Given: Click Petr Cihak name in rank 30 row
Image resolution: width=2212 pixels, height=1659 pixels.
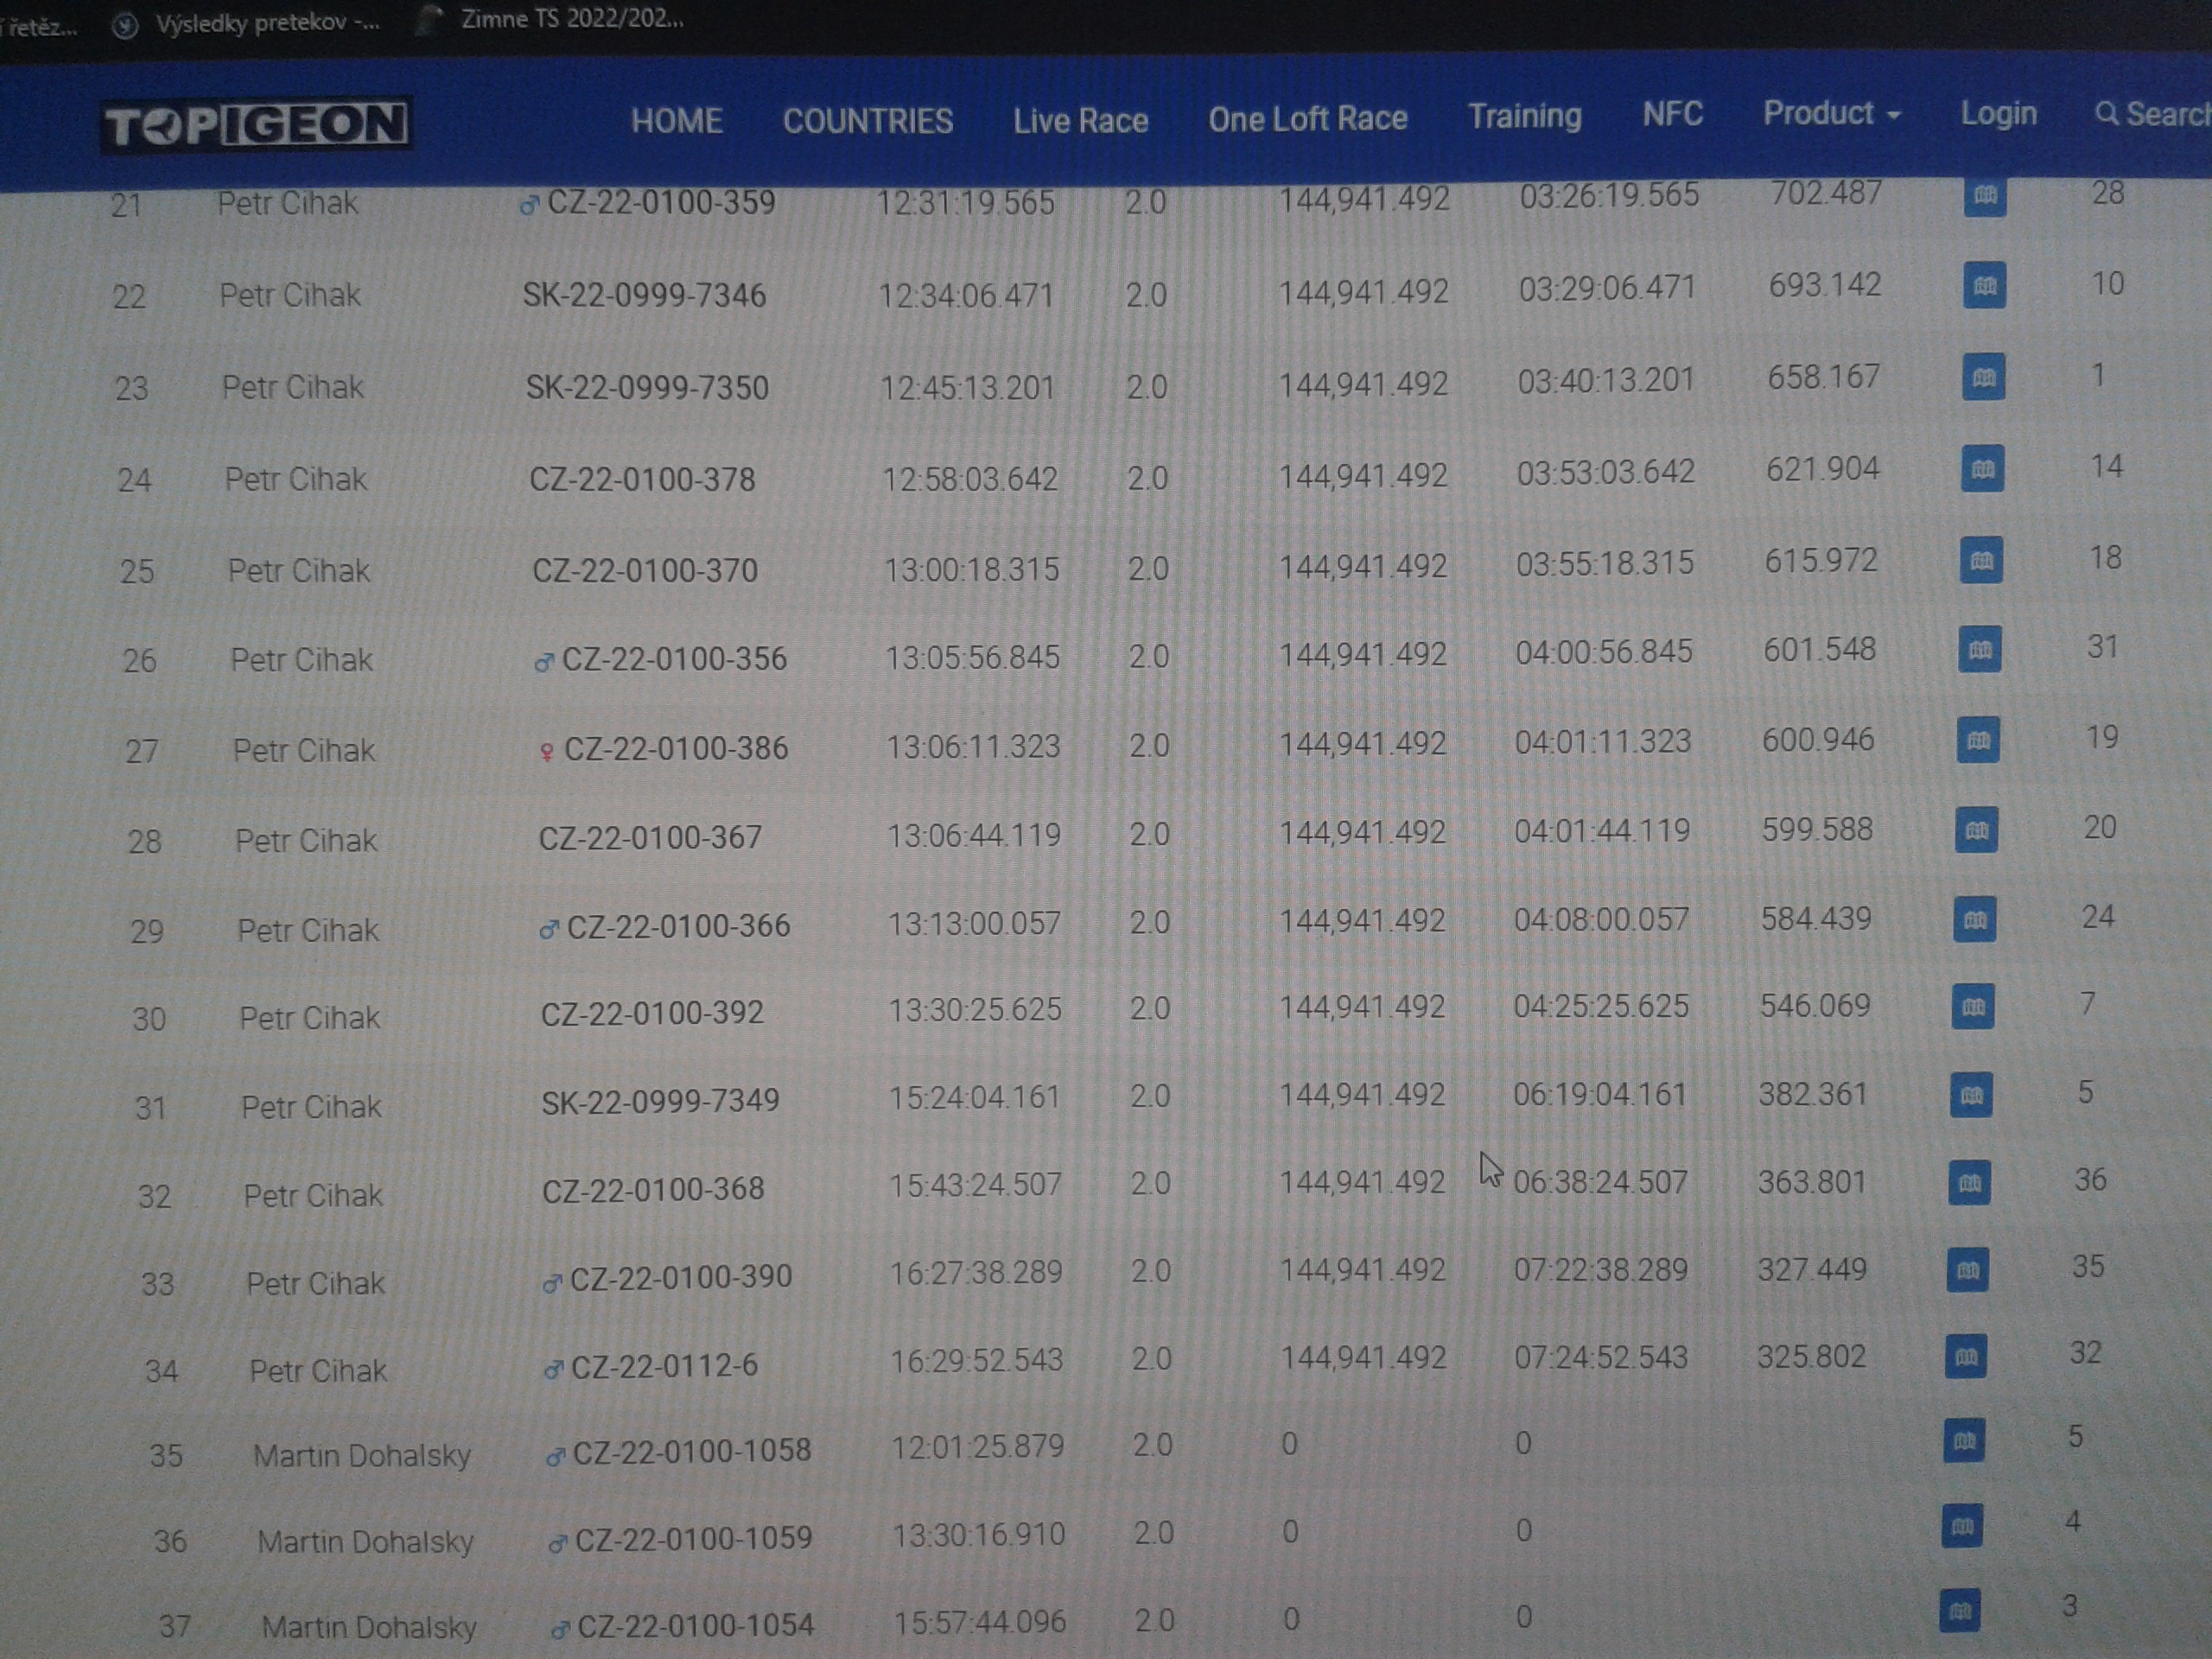Looking at the screenshot, I should pos(310,1018).
